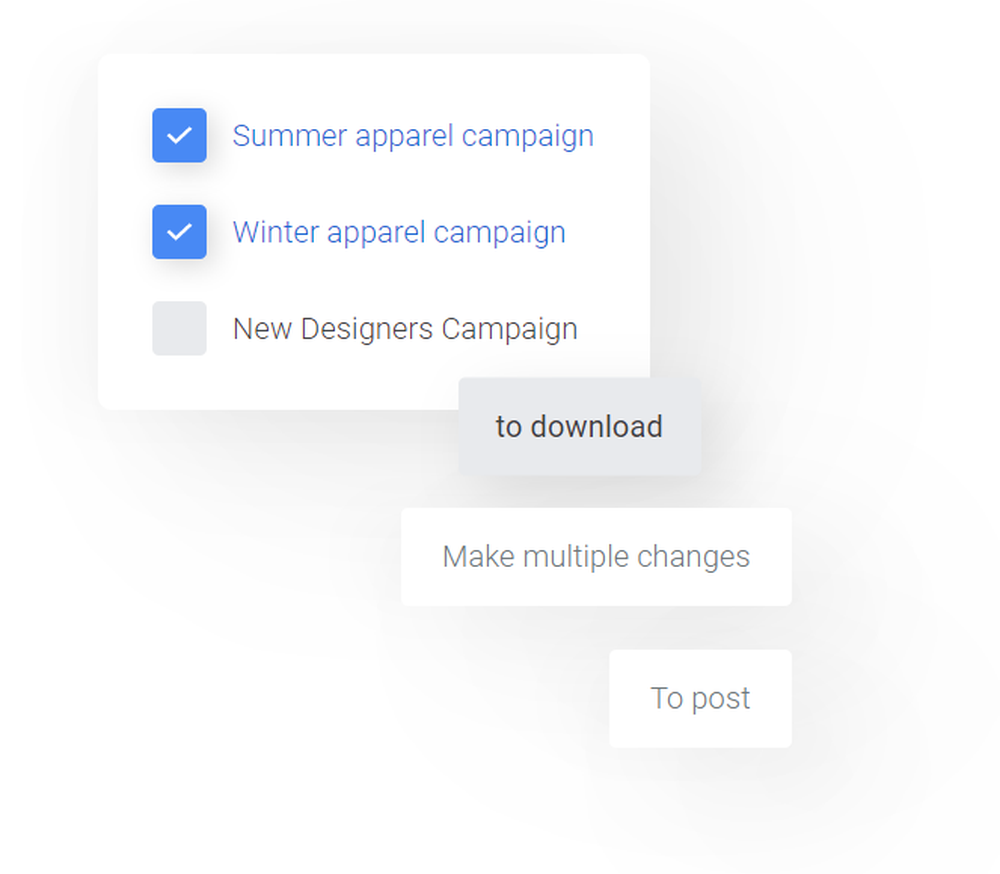Click the Winter apparel campaign label
This screenshot has height=874, width=1000.
click(x=399, y=232)
